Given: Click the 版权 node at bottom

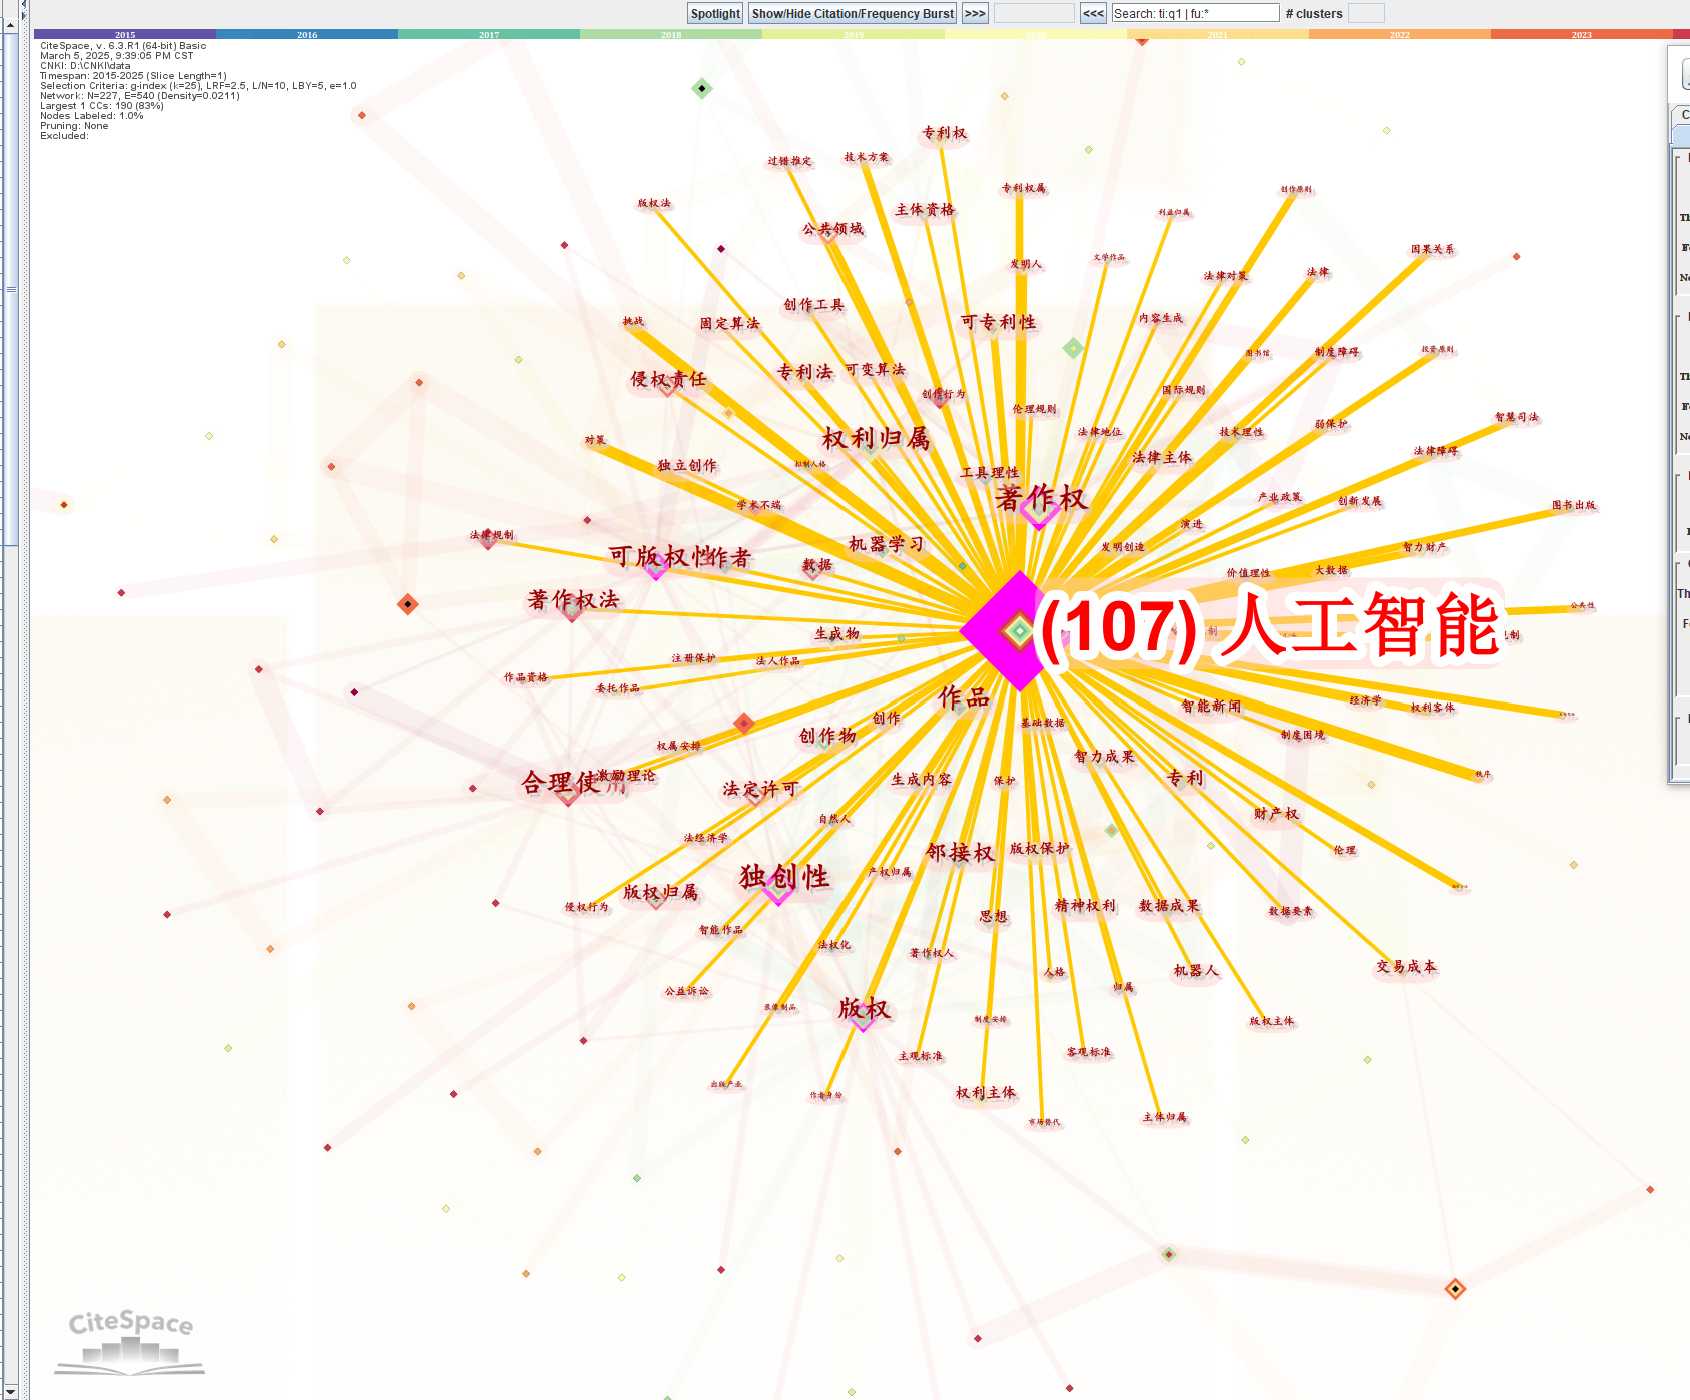Looking at the screenshot, I should tap(862, 1020).
